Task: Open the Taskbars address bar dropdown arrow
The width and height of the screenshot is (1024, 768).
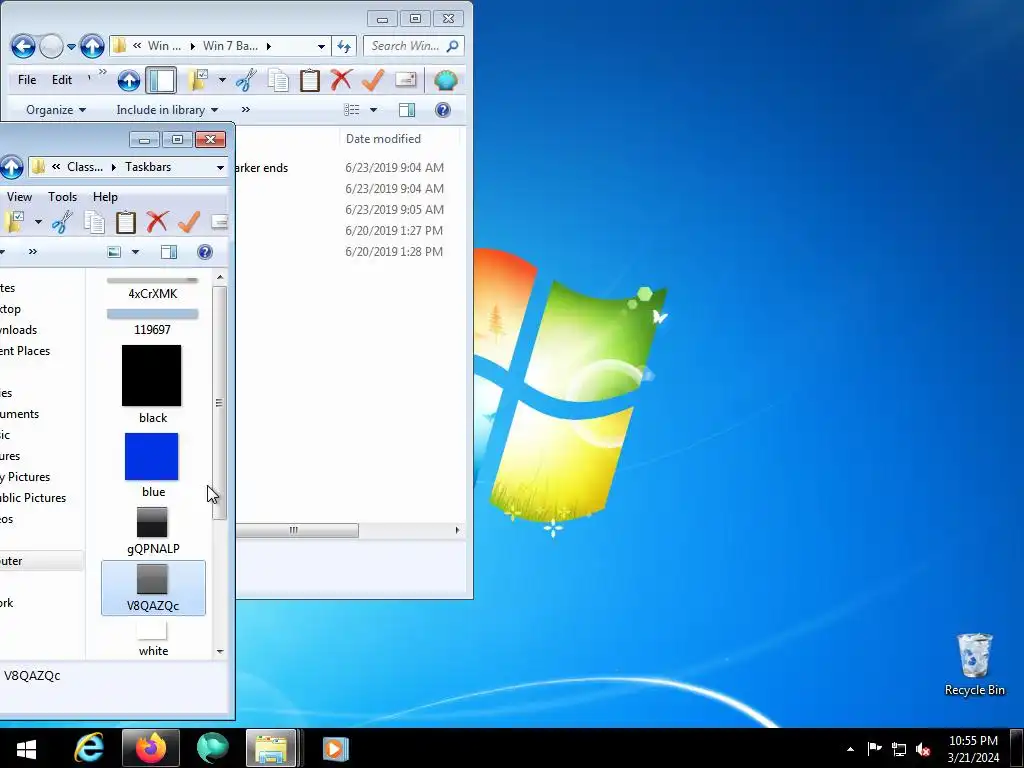Action: point(220,167)
